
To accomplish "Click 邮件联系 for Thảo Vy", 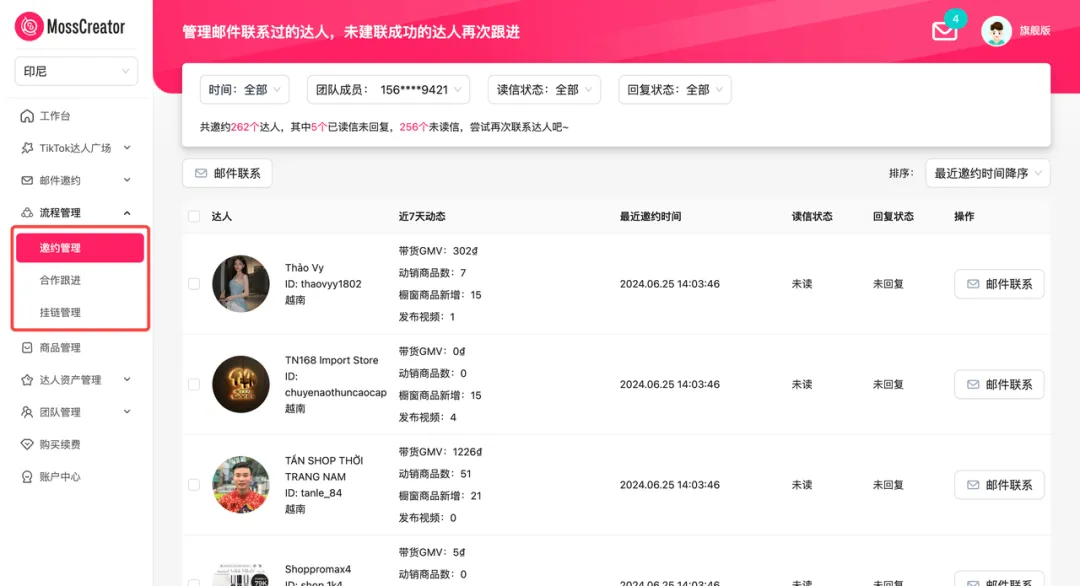I will tap(999, 284).
